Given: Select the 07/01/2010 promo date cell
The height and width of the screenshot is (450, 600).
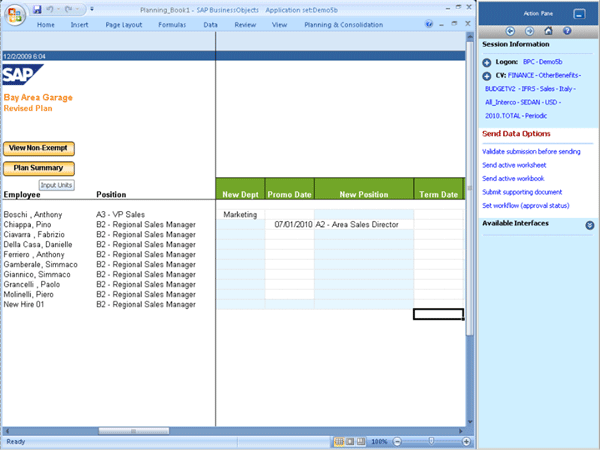Looking at the screenshot, I should 290,225.
